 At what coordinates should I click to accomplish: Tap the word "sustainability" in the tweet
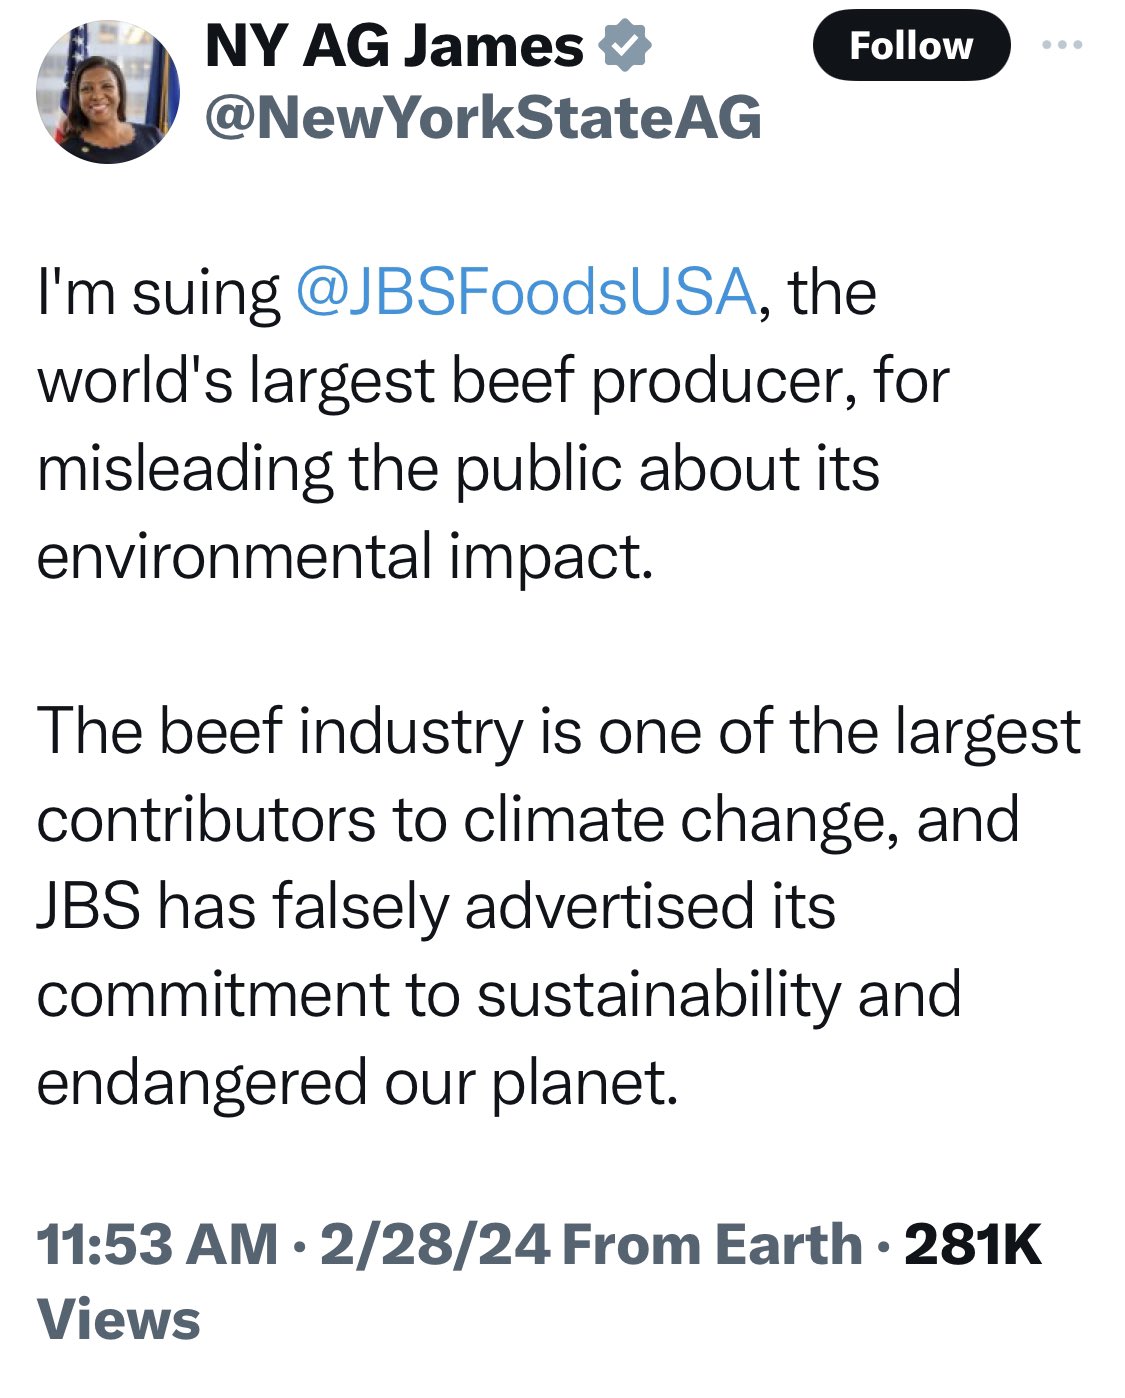click(x=659, y=995)
